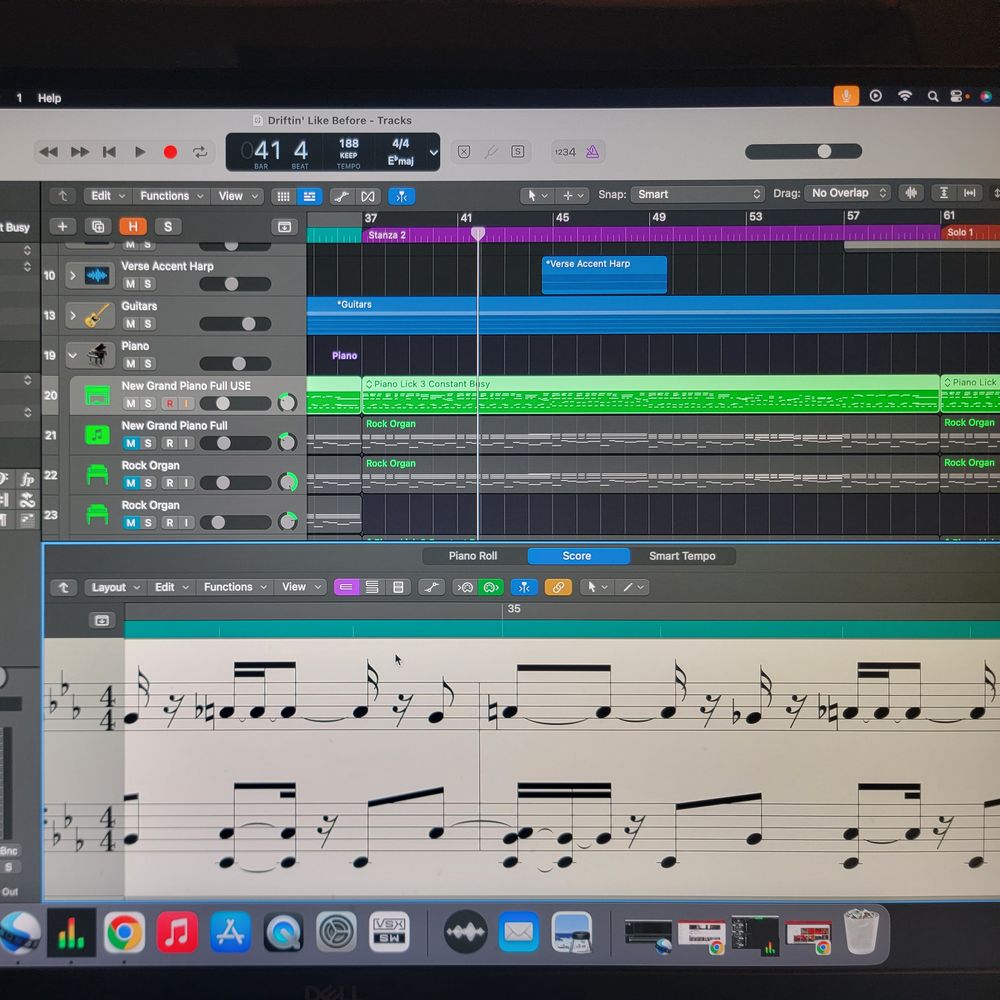Image resolution: width=1000 pixels, height=1000 pixels.
Task: Toggle the Cycle loop button
Action: (200, 152)
